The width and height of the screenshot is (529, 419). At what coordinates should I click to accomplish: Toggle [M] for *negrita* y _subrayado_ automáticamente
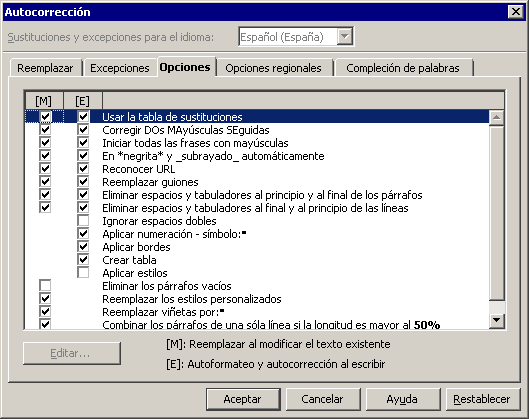(x=45, y=156)
